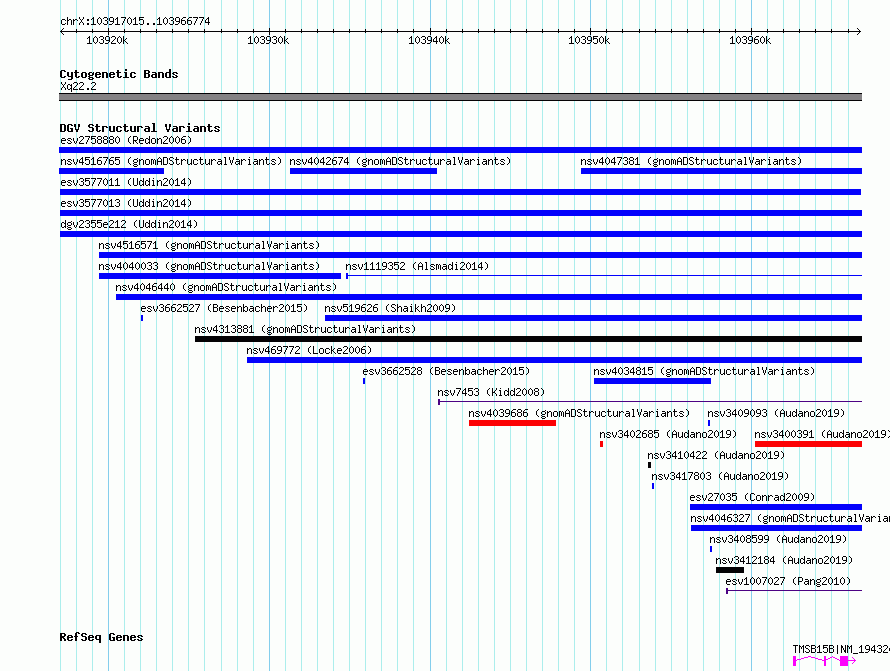Click the red nsv3400391 variant bar
The width and height of the screenshot is (890, 671).
tap(808, 444)
